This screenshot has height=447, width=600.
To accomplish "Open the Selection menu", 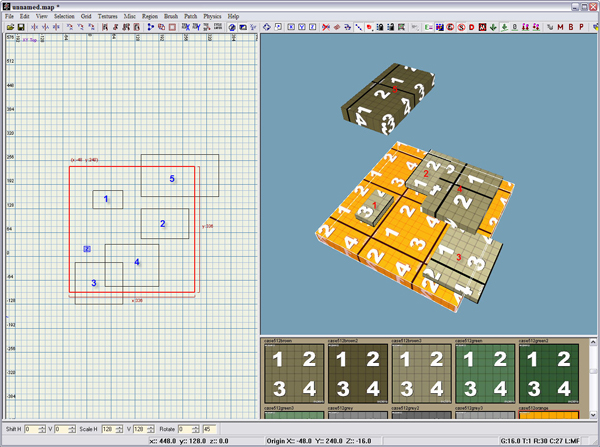I will [x=64, y=16].
